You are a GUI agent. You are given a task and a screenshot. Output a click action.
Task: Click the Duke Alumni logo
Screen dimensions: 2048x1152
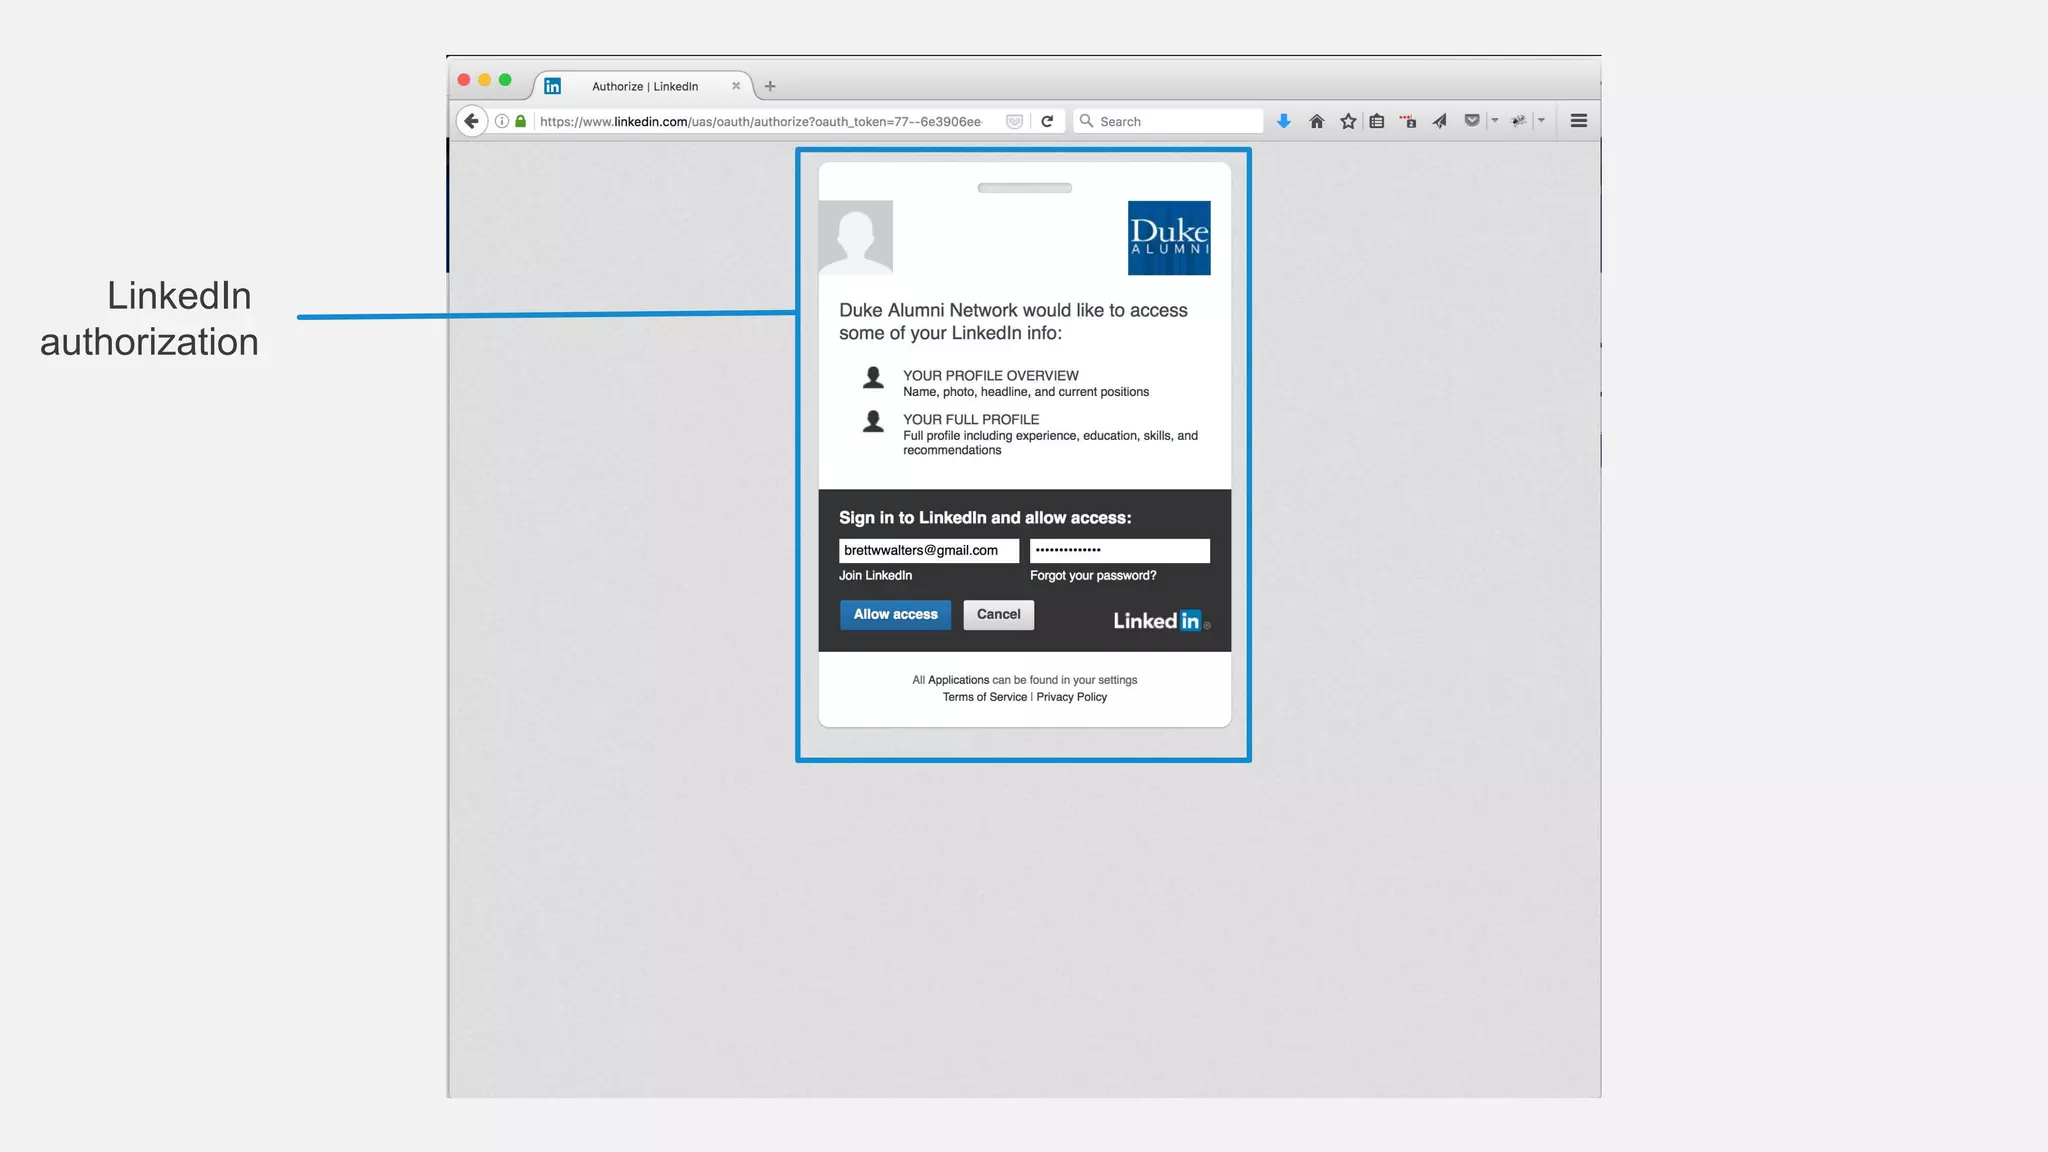1169,238
